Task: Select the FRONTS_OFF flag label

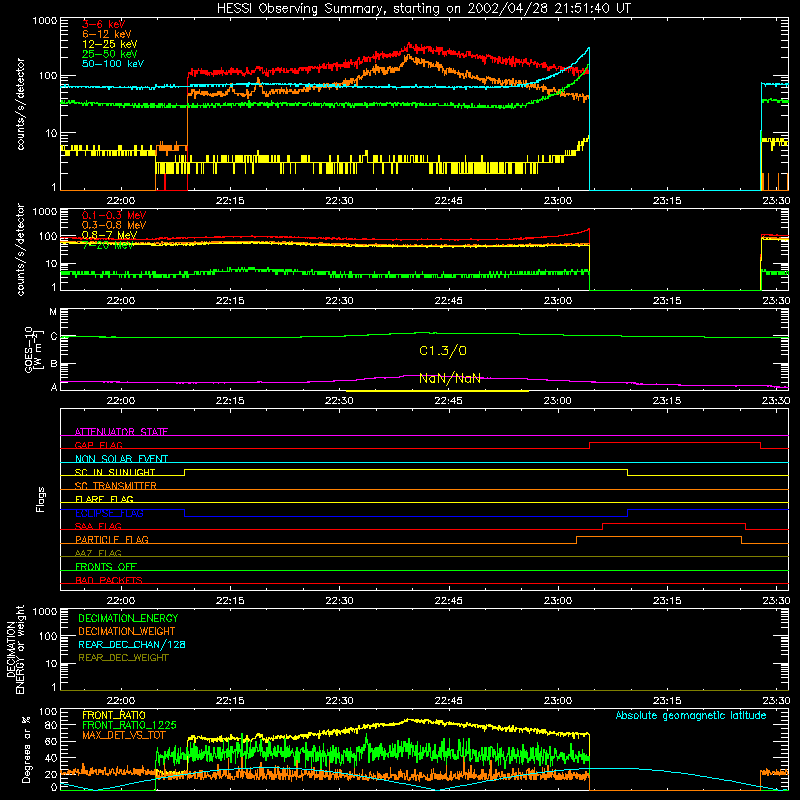Action: (x=106, y=567)
